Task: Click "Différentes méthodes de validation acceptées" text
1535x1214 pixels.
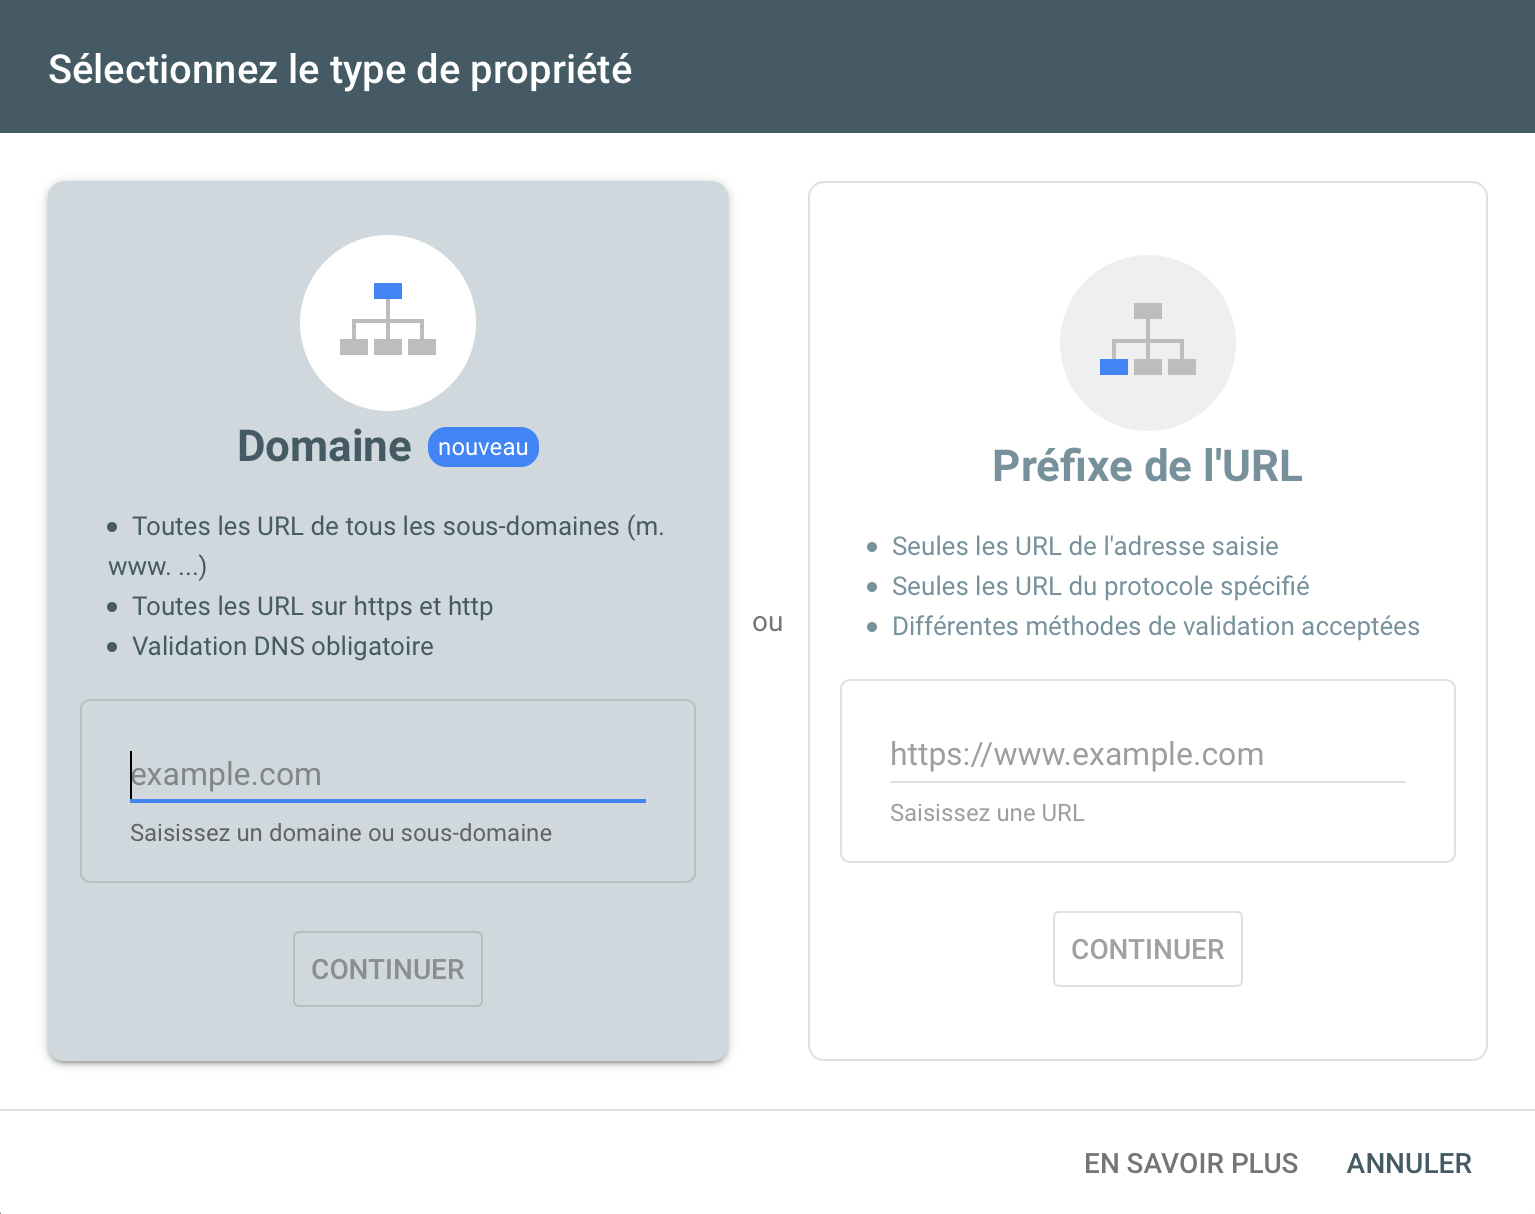Action: [1156, 626]
